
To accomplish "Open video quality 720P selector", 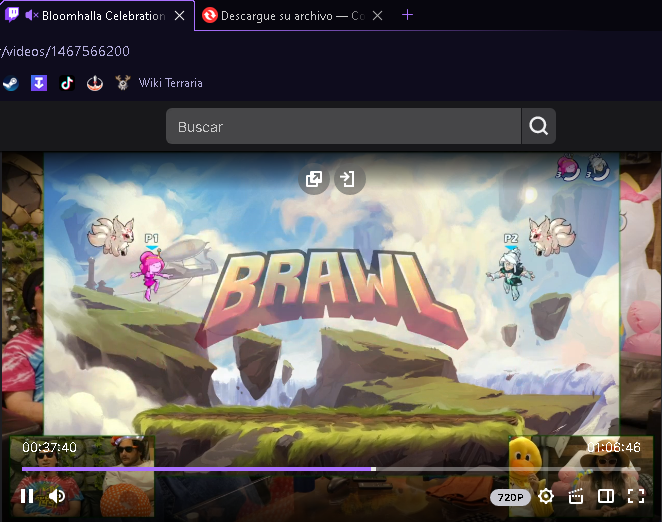I will coord(510,498).
